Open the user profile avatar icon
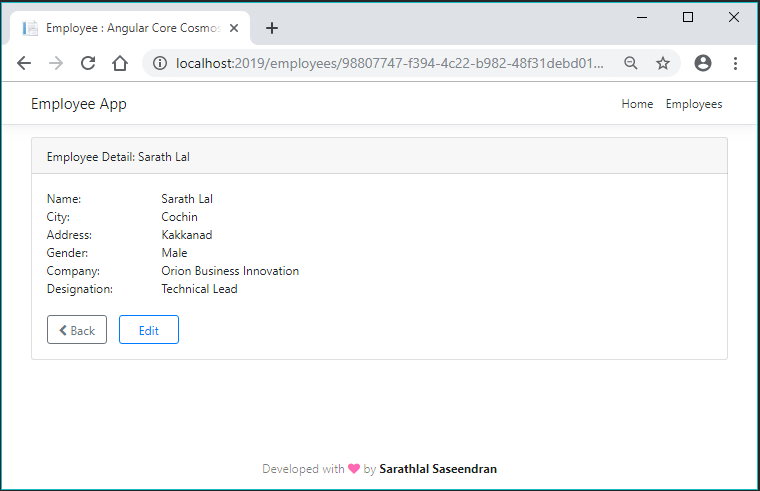Viewport: 760px width, 491px height. tap(703, 63)
